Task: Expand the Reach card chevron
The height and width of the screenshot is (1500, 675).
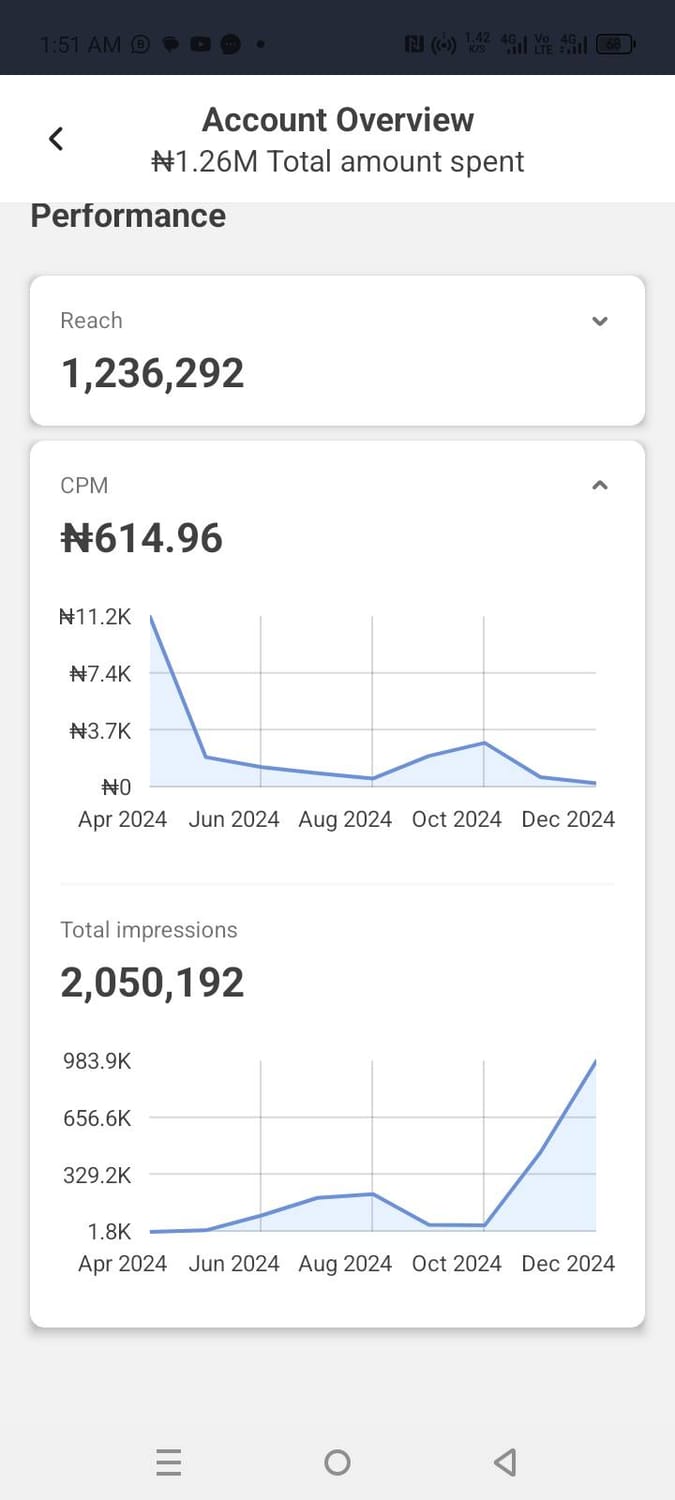Action: click(600, 321)
